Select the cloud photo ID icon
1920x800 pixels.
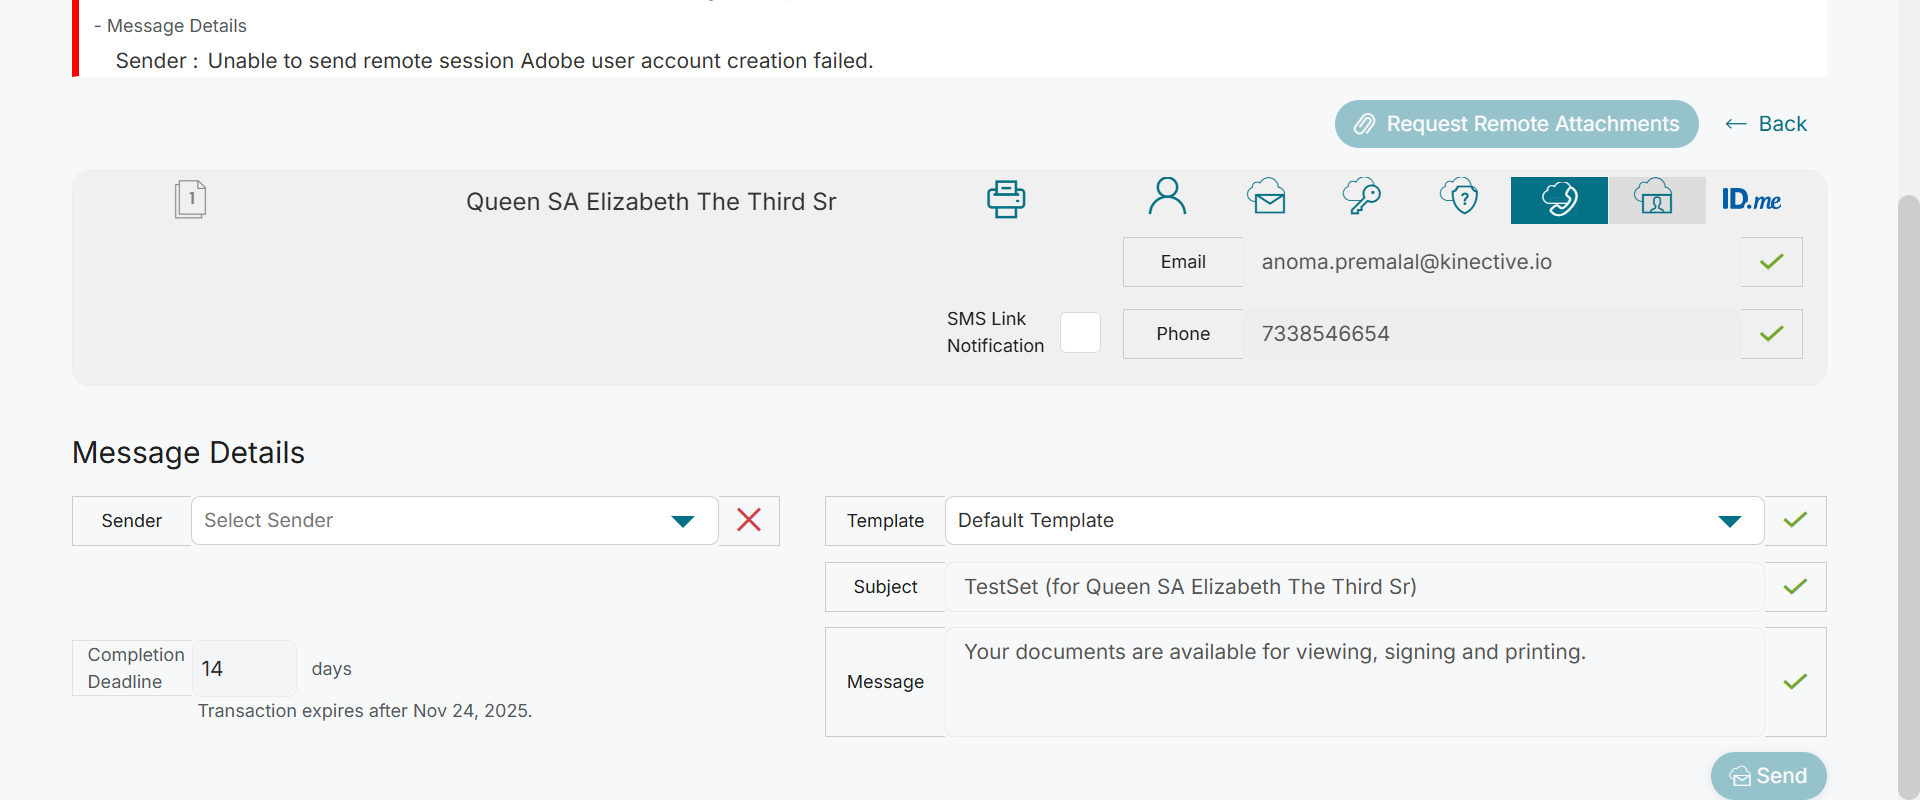[1655, 199]
